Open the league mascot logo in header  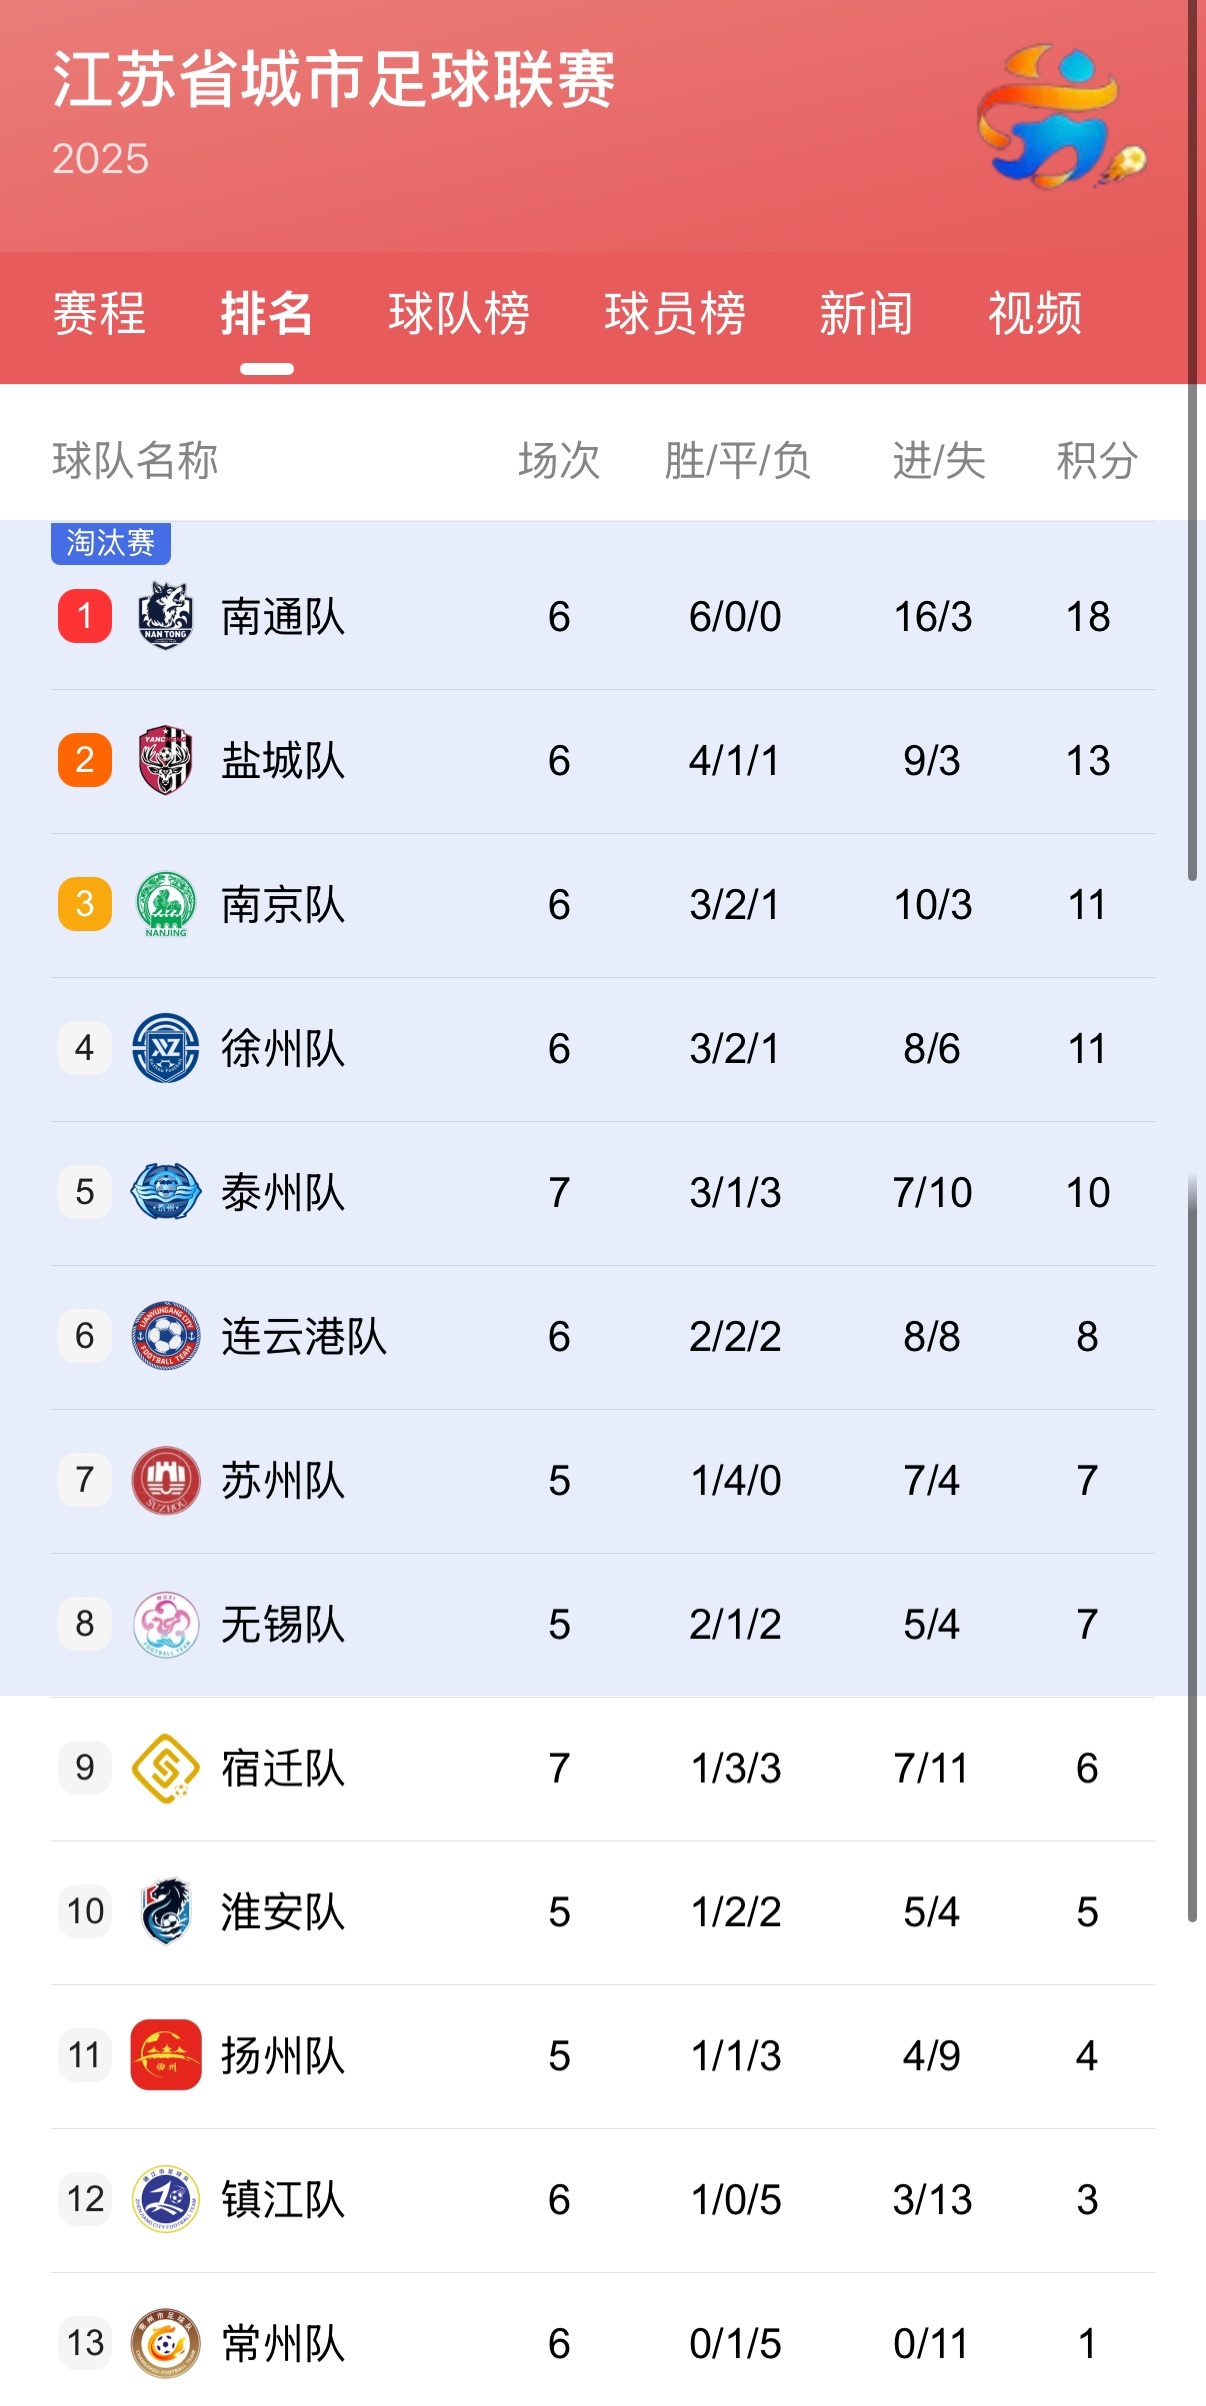(1061, 116)
